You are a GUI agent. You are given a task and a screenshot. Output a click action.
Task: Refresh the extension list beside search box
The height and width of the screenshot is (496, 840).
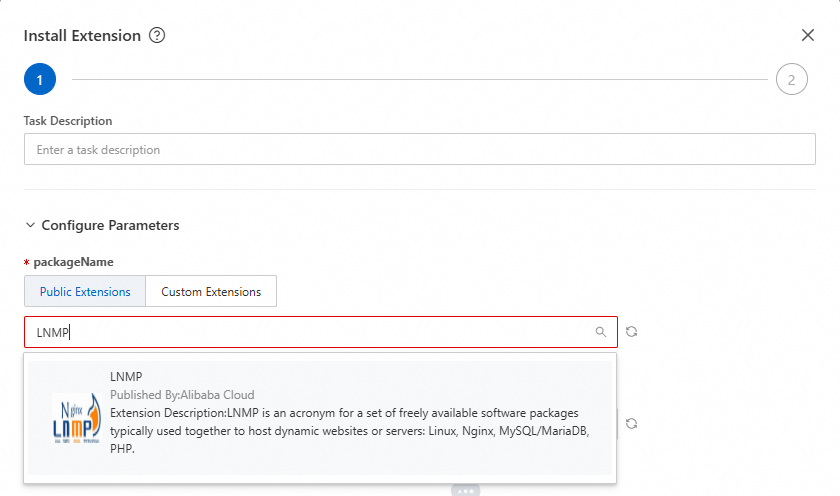point(632,332)
